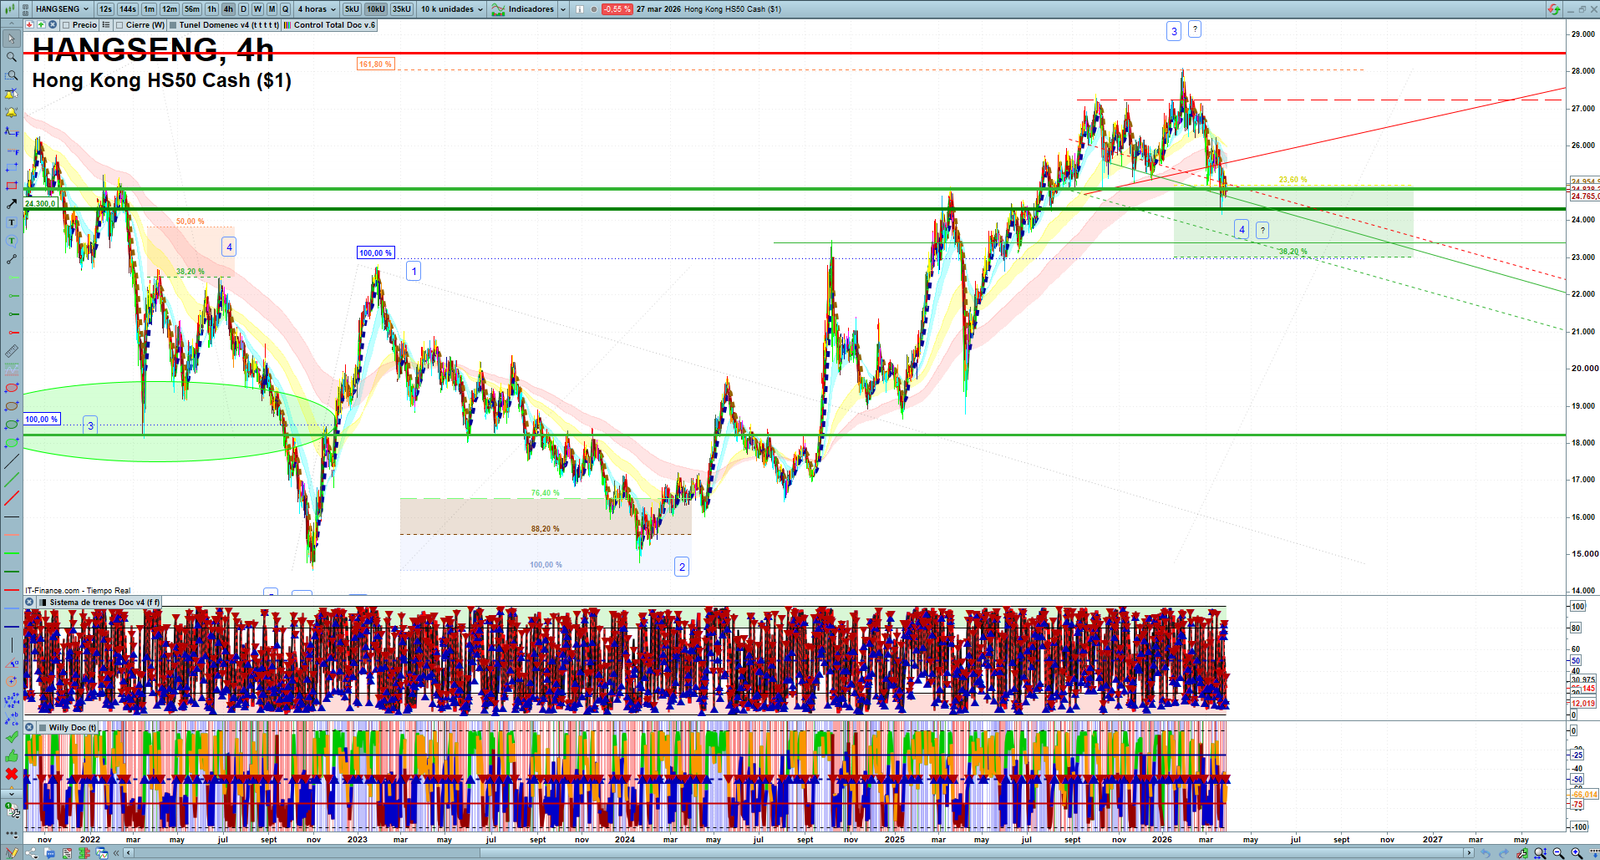
Task: Select the black arrow drawing tool
Action: [11, 204]
